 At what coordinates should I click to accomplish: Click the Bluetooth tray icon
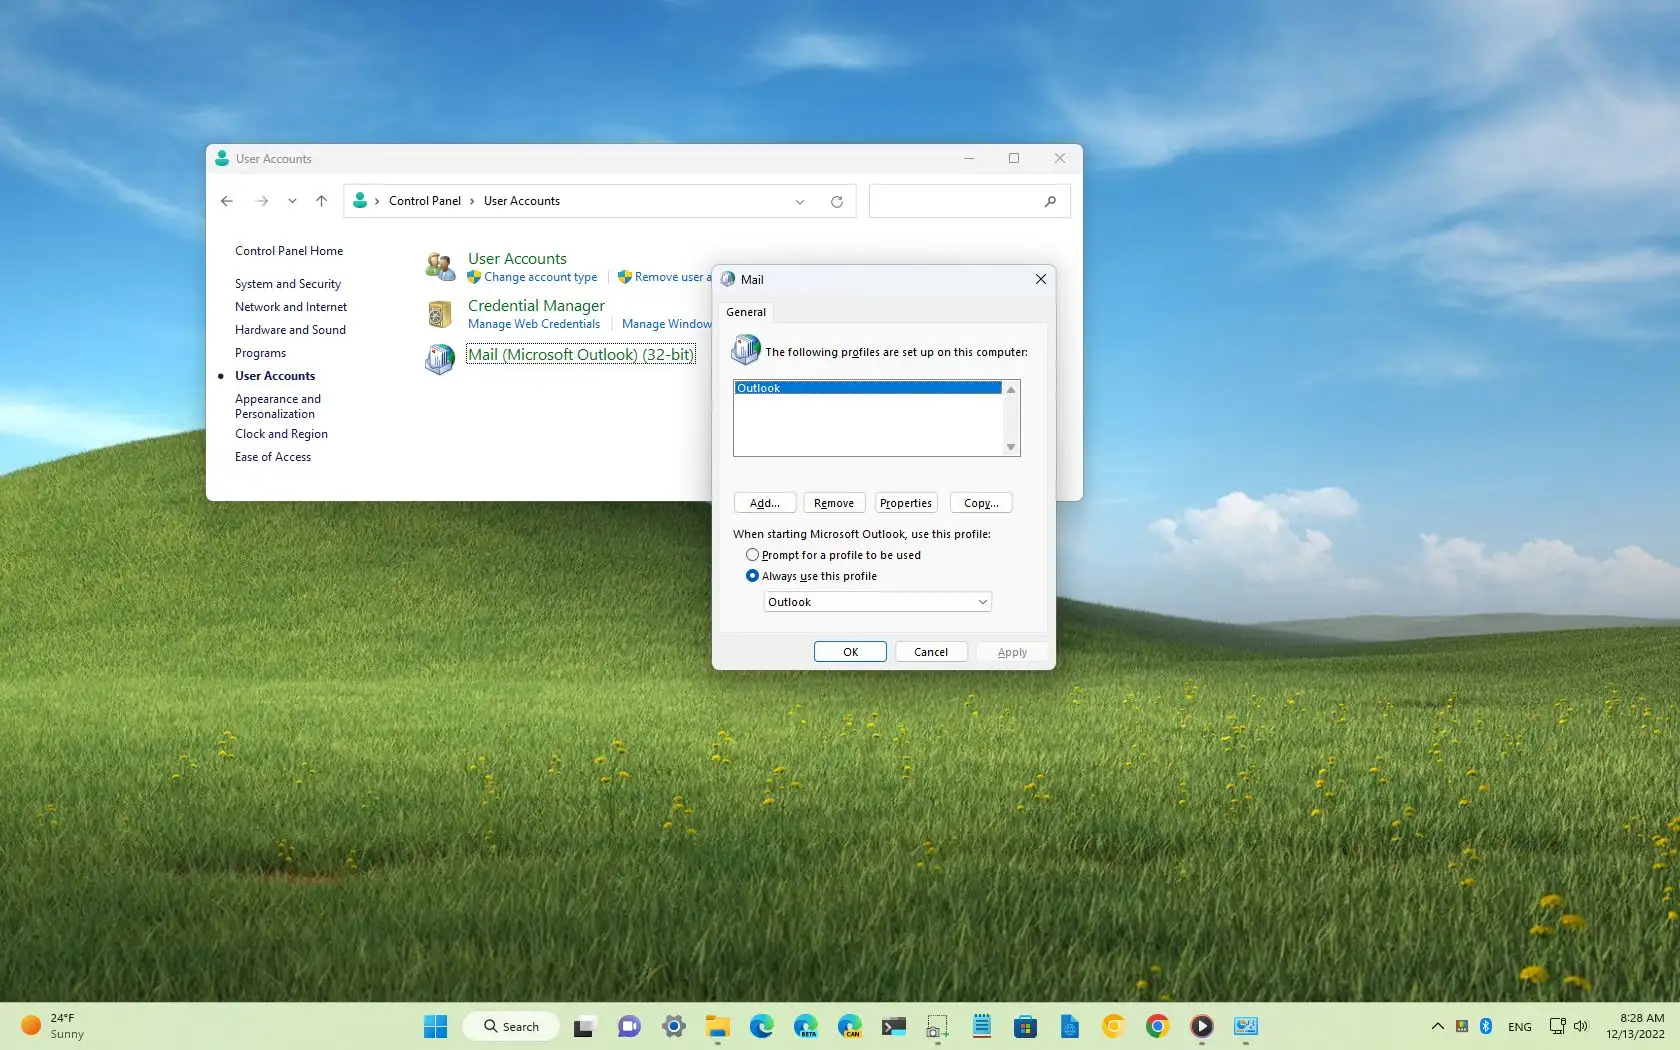tap(1486, 1026)
